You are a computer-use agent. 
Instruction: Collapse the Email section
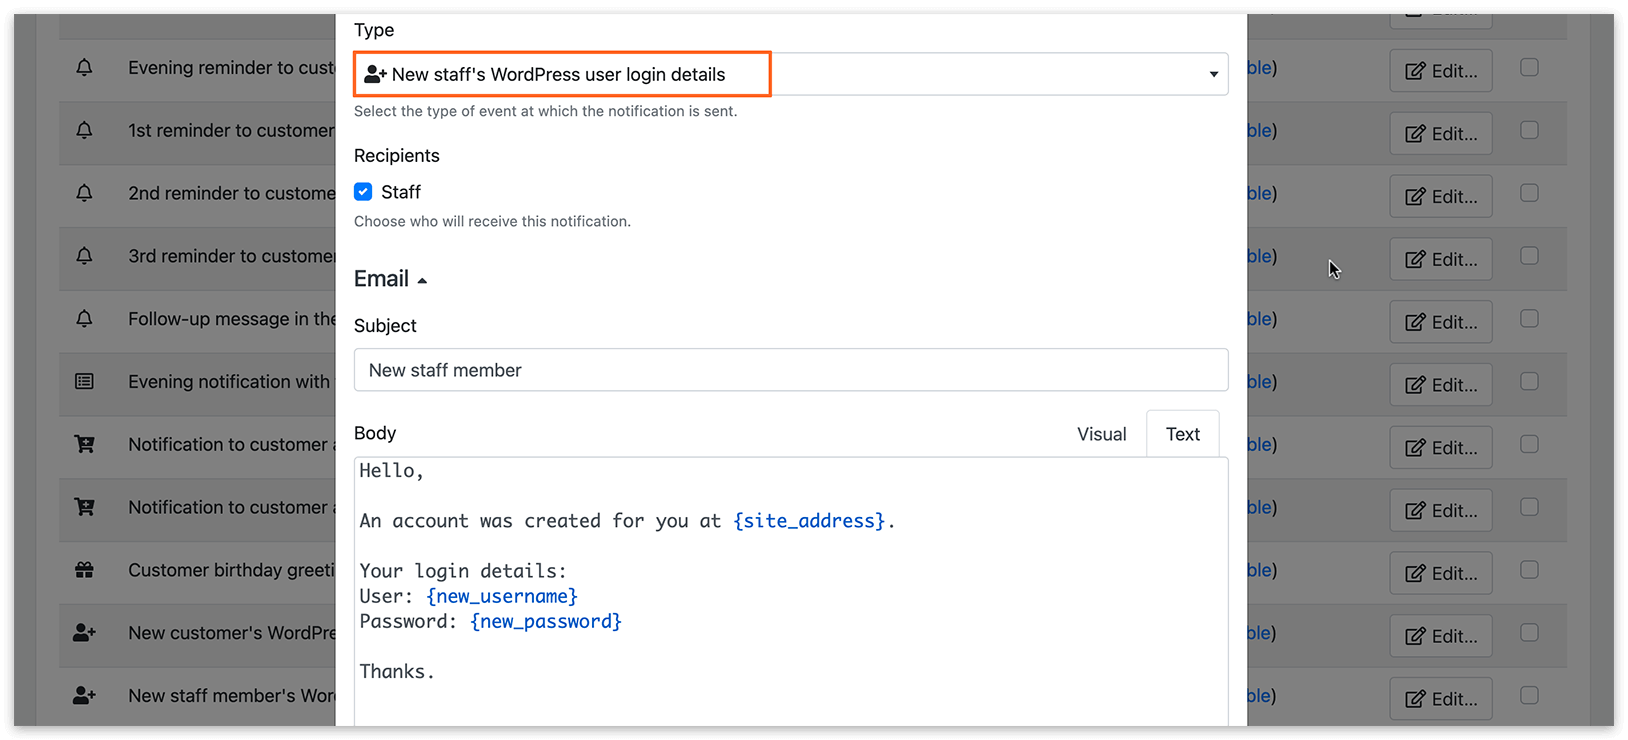(x=390, y=279)
